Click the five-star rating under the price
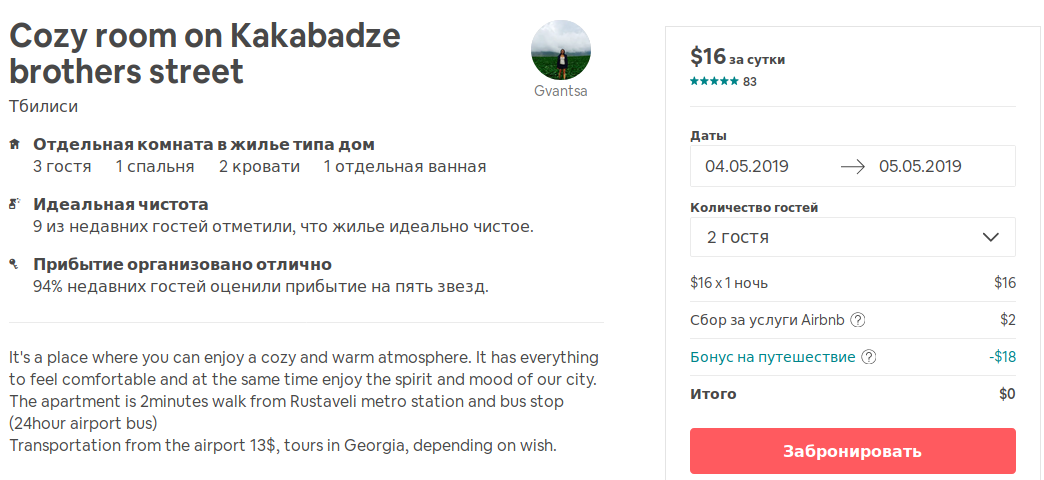1044x480 pixels. point(714,82)
